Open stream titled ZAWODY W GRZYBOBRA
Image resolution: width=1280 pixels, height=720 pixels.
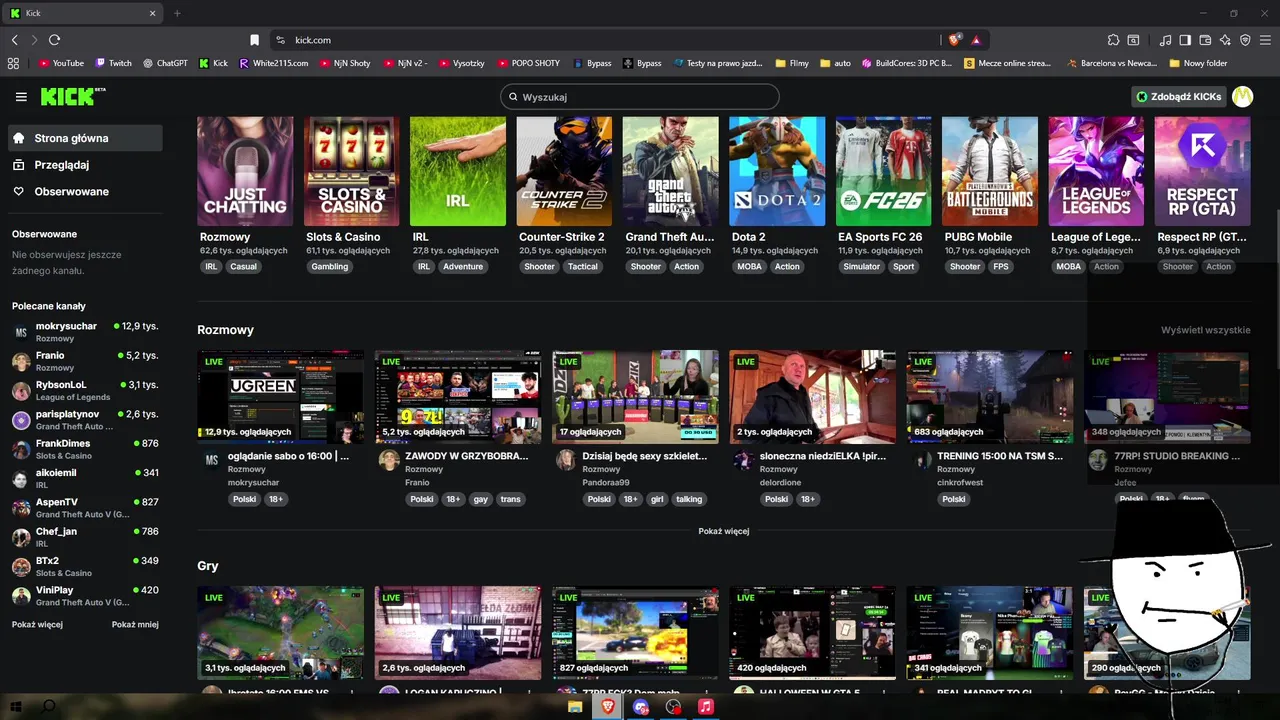click(x=466, y=456)
